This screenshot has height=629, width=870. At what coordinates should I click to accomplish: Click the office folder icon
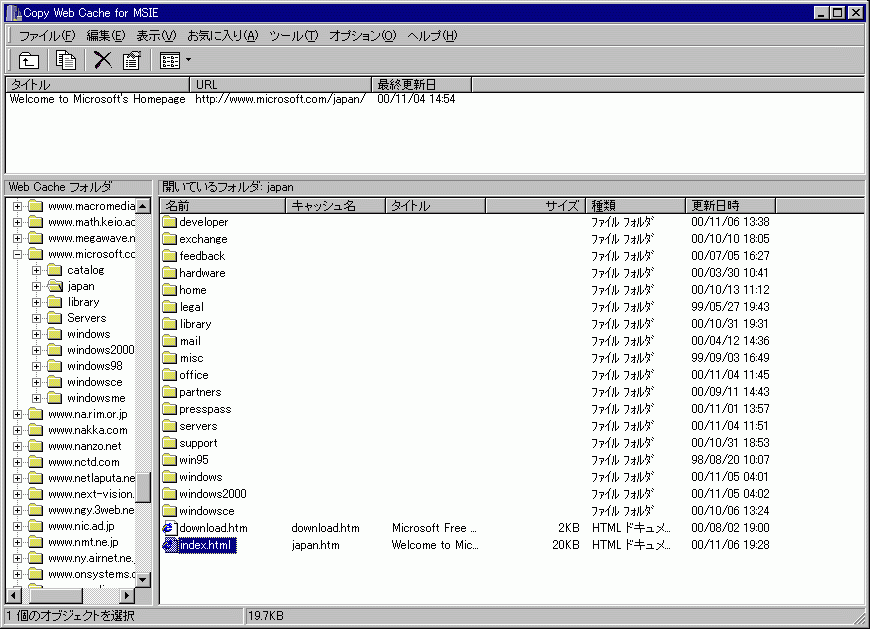(x=169, y=376)
